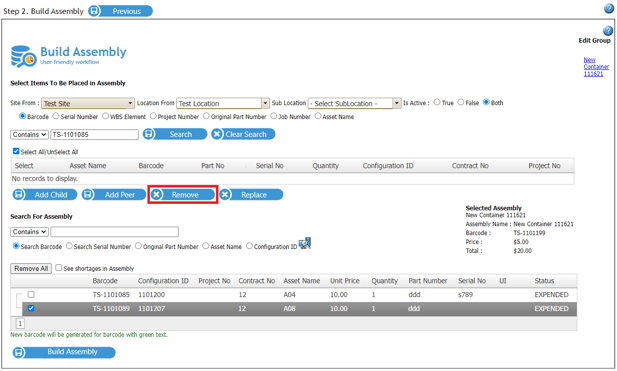Select the Barcode search radio button

tap(22, 116)
